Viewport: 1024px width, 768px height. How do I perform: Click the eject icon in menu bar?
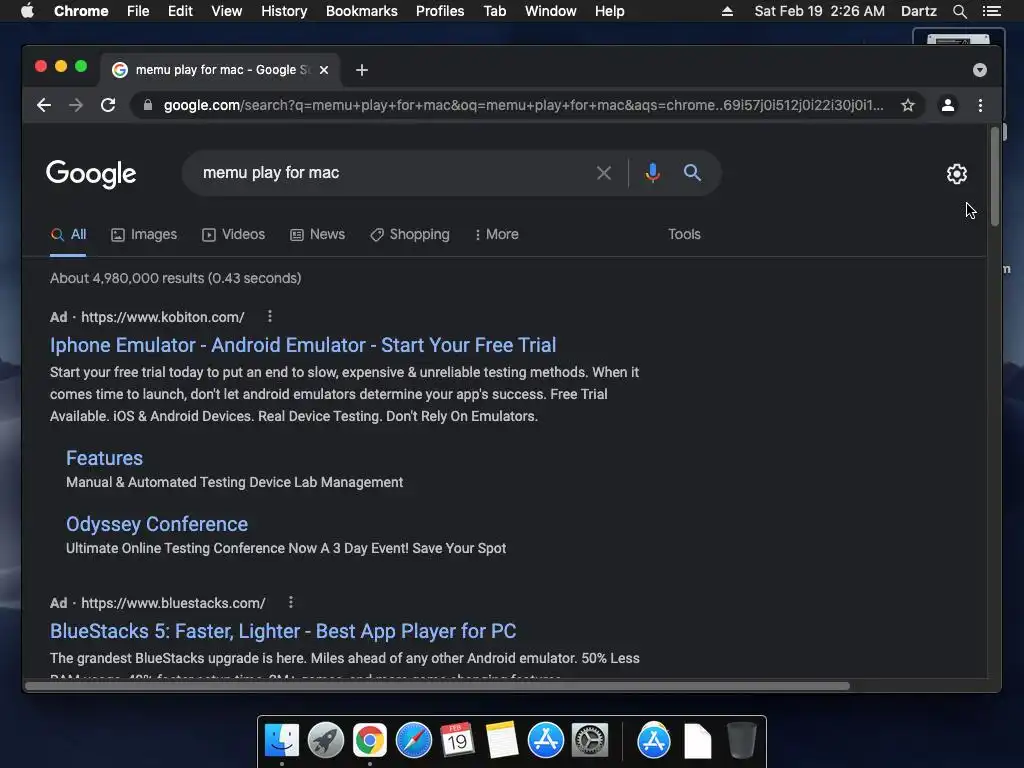coord(727,11)
